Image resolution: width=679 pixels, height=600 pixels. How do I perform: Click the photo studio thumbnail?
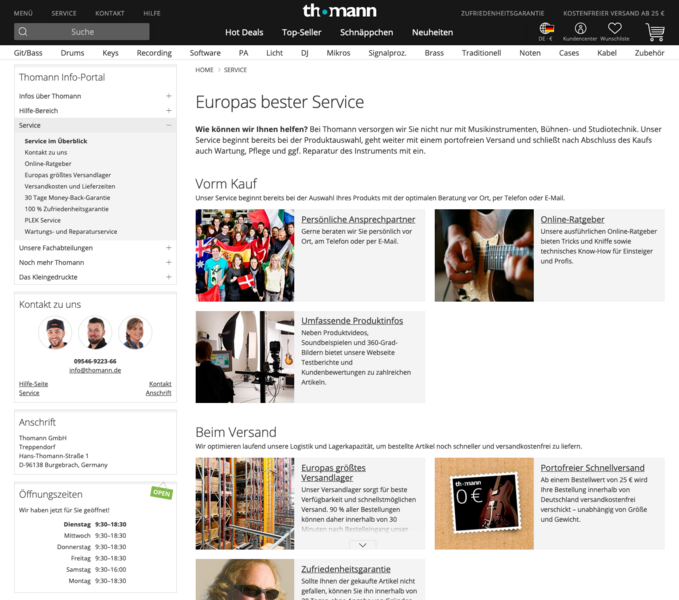coord(245,357)
